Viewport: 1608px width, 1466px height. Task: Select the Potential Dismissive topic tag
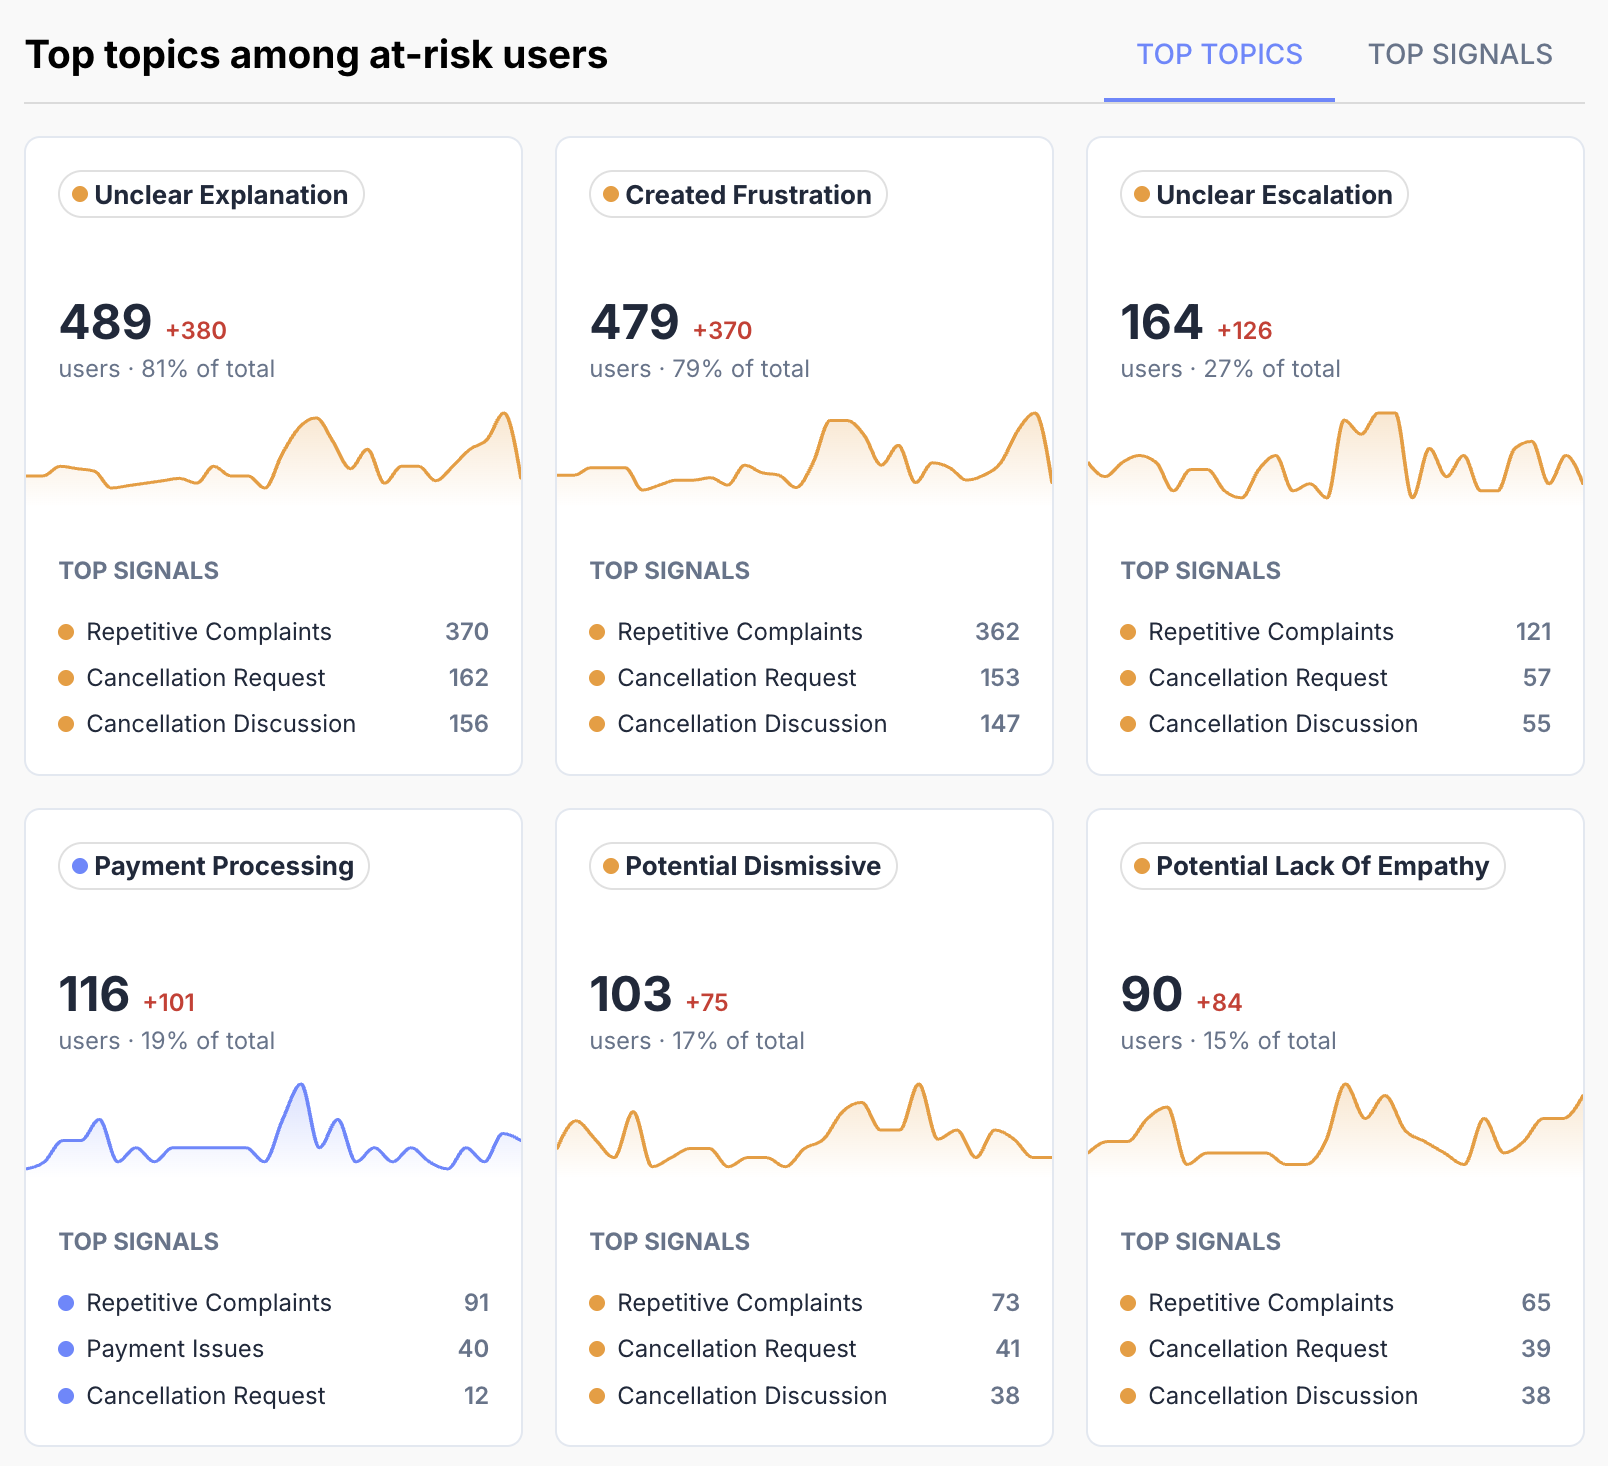(743, 866)
